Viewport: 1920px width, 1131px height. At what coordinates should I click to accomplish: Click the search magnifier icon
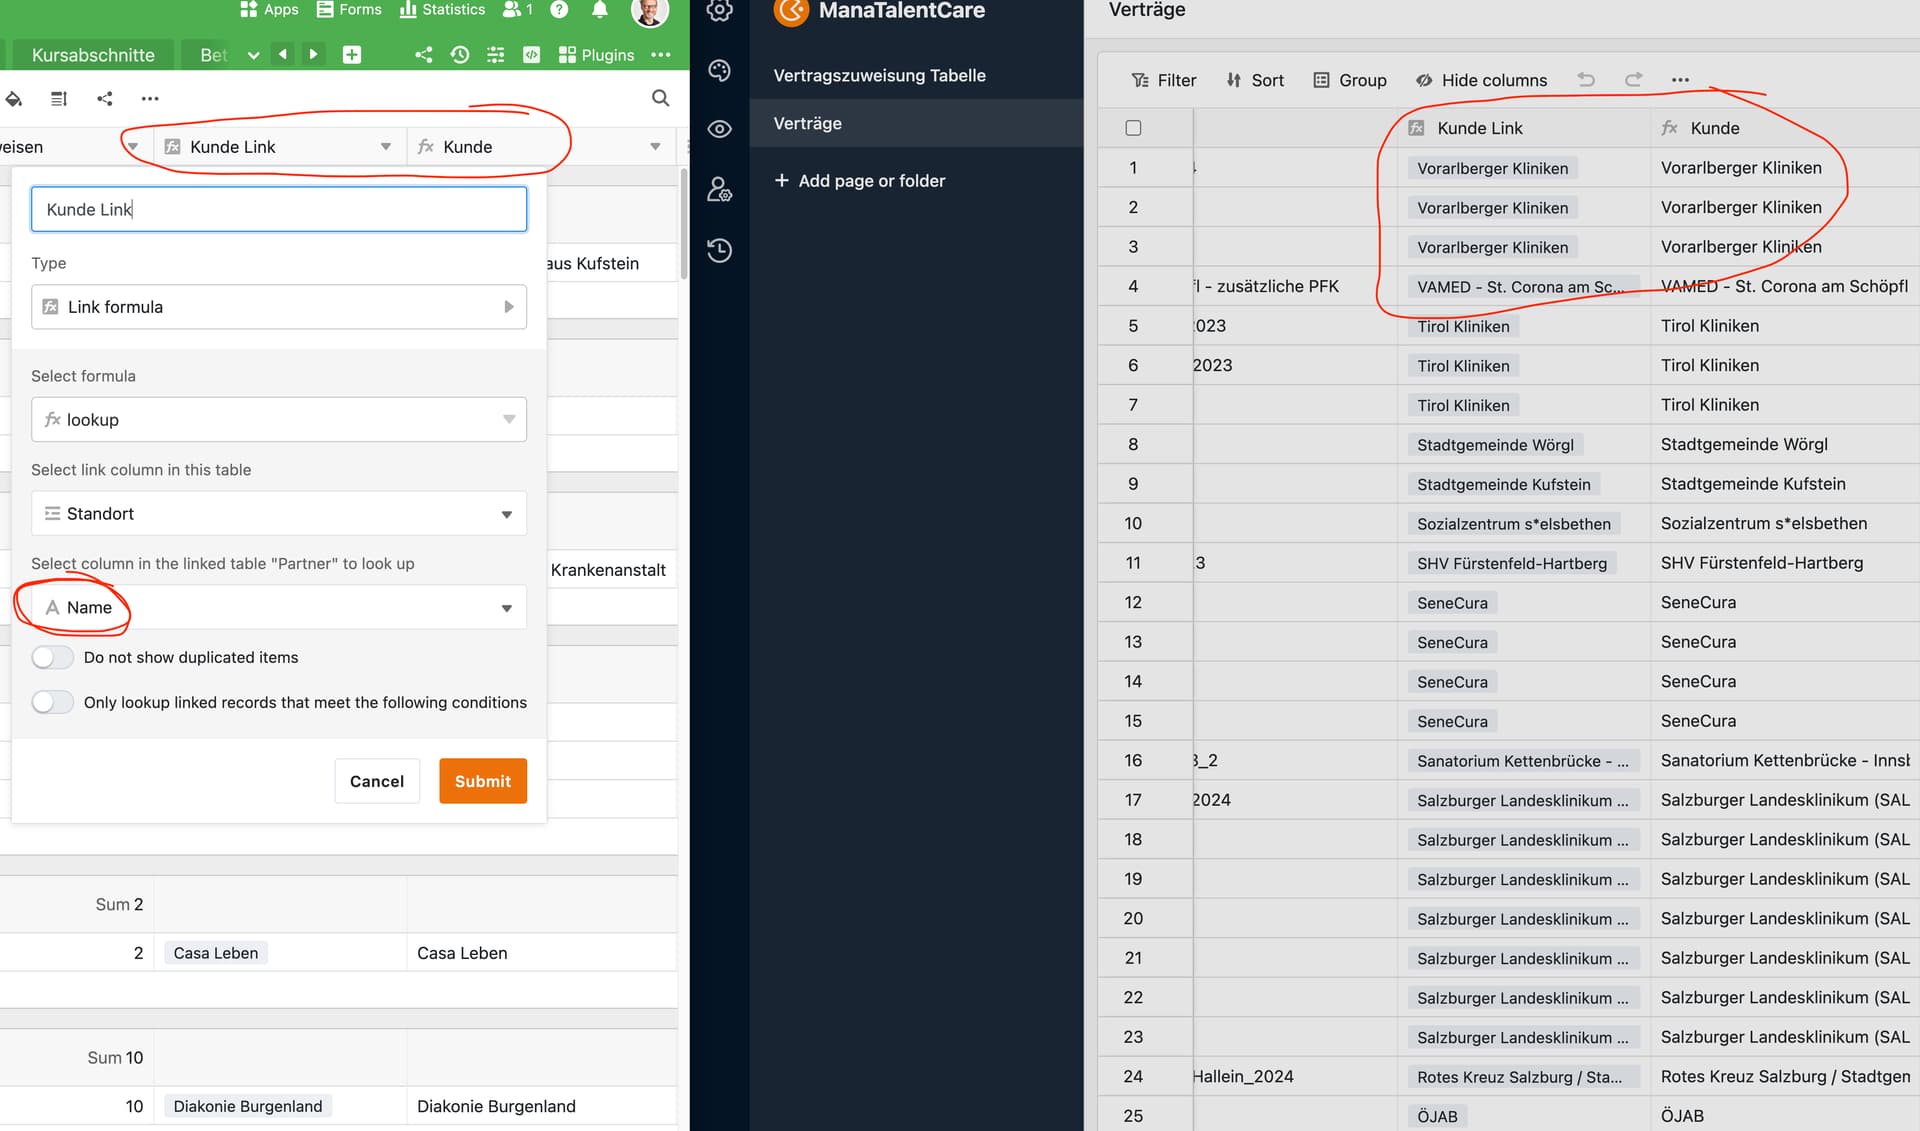pyautogui.click(x=660, y=98)
